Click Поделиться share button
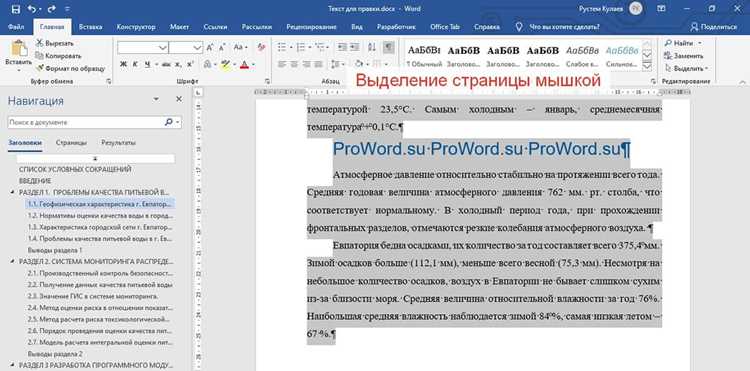Screen dimensions: 750x371 (715, 27)
